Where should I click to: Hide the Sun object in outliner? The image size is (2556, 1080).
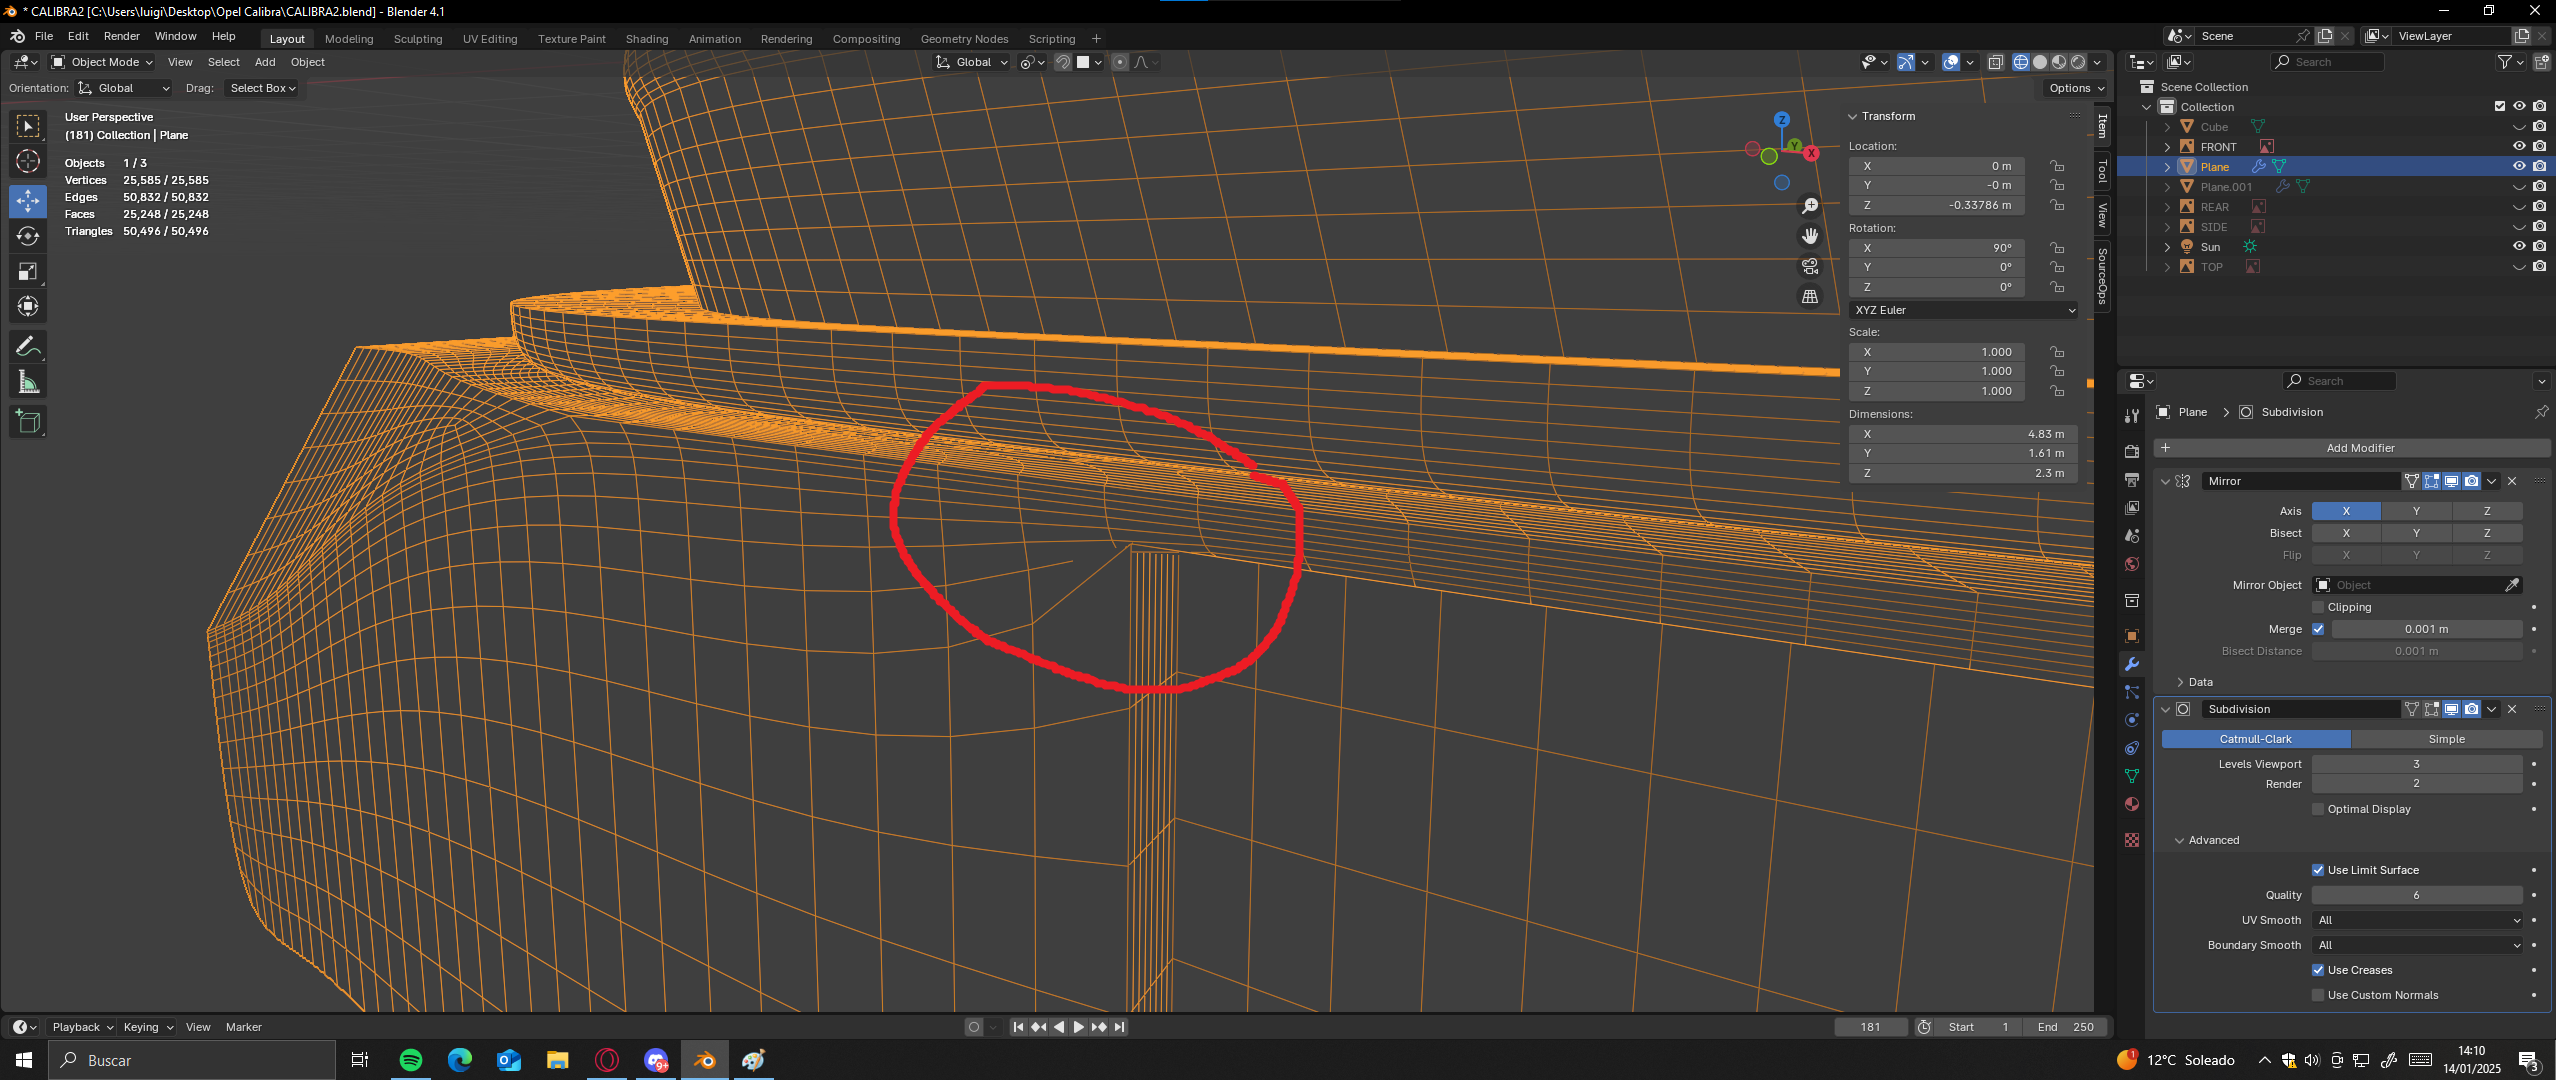2519,246
